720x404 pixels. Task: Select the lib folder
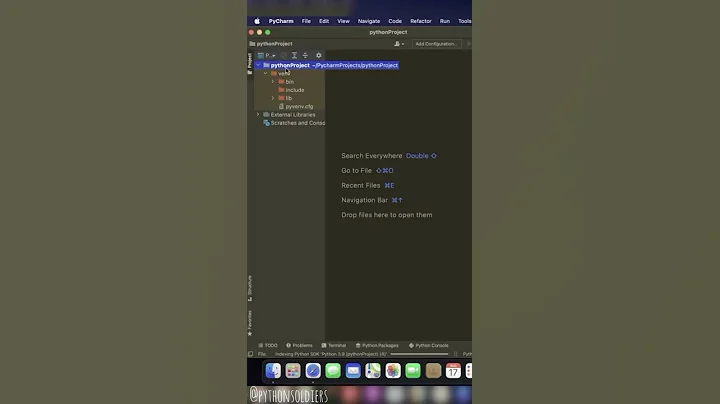[x=285, y=98]
